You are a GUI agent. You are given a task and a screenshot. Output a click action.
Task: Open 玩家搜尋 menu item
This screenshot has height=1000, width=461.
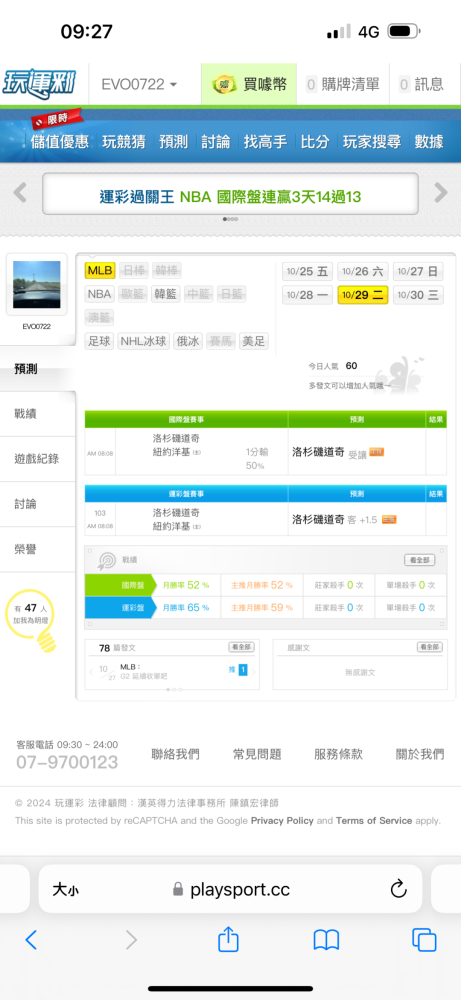click(372, 142)
